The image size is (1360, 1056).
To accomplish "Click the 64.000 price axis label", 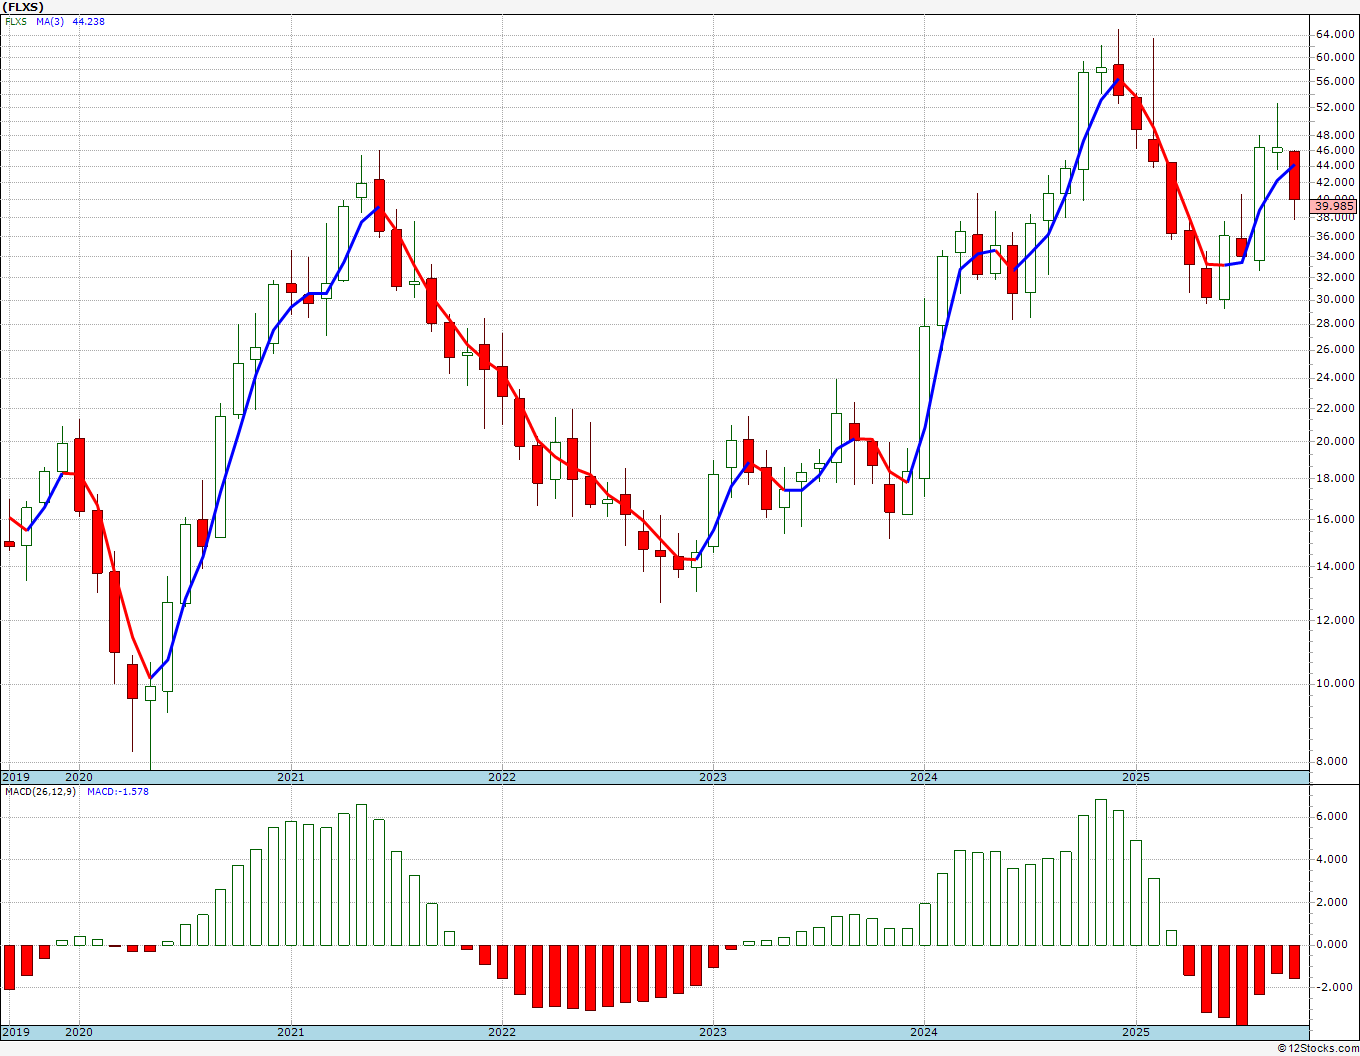I will (x=1335, y=34).
